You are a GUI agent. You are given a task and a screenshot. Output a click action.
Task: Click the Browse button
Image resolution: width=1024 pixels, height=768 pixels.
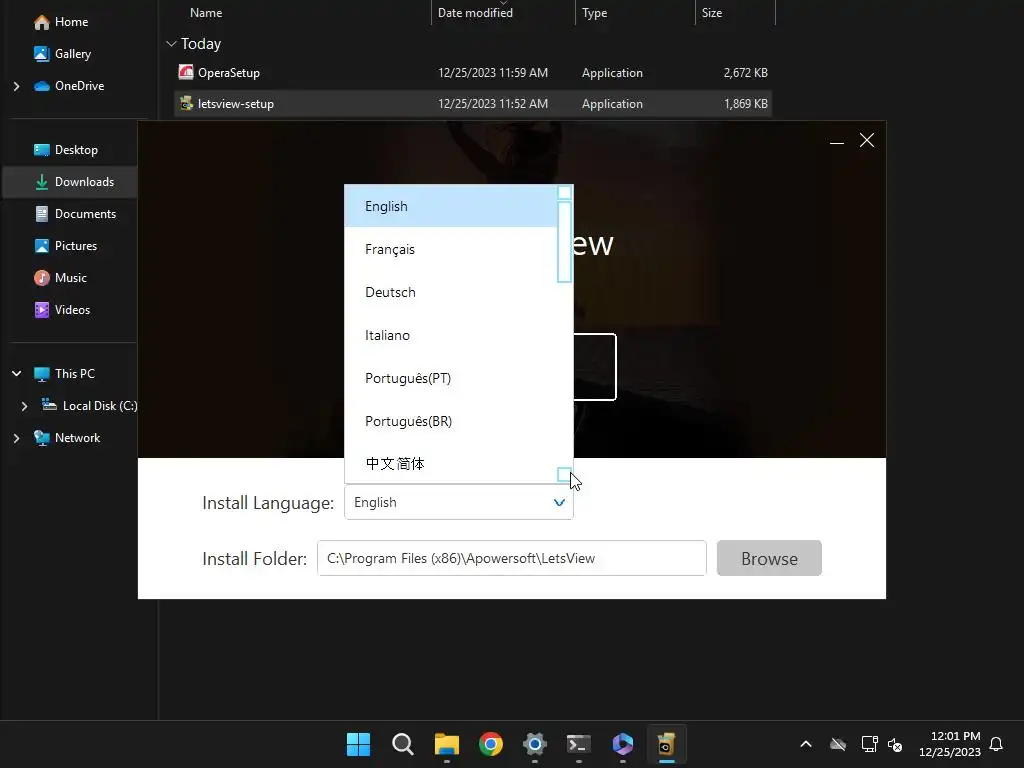pos(769,558)
